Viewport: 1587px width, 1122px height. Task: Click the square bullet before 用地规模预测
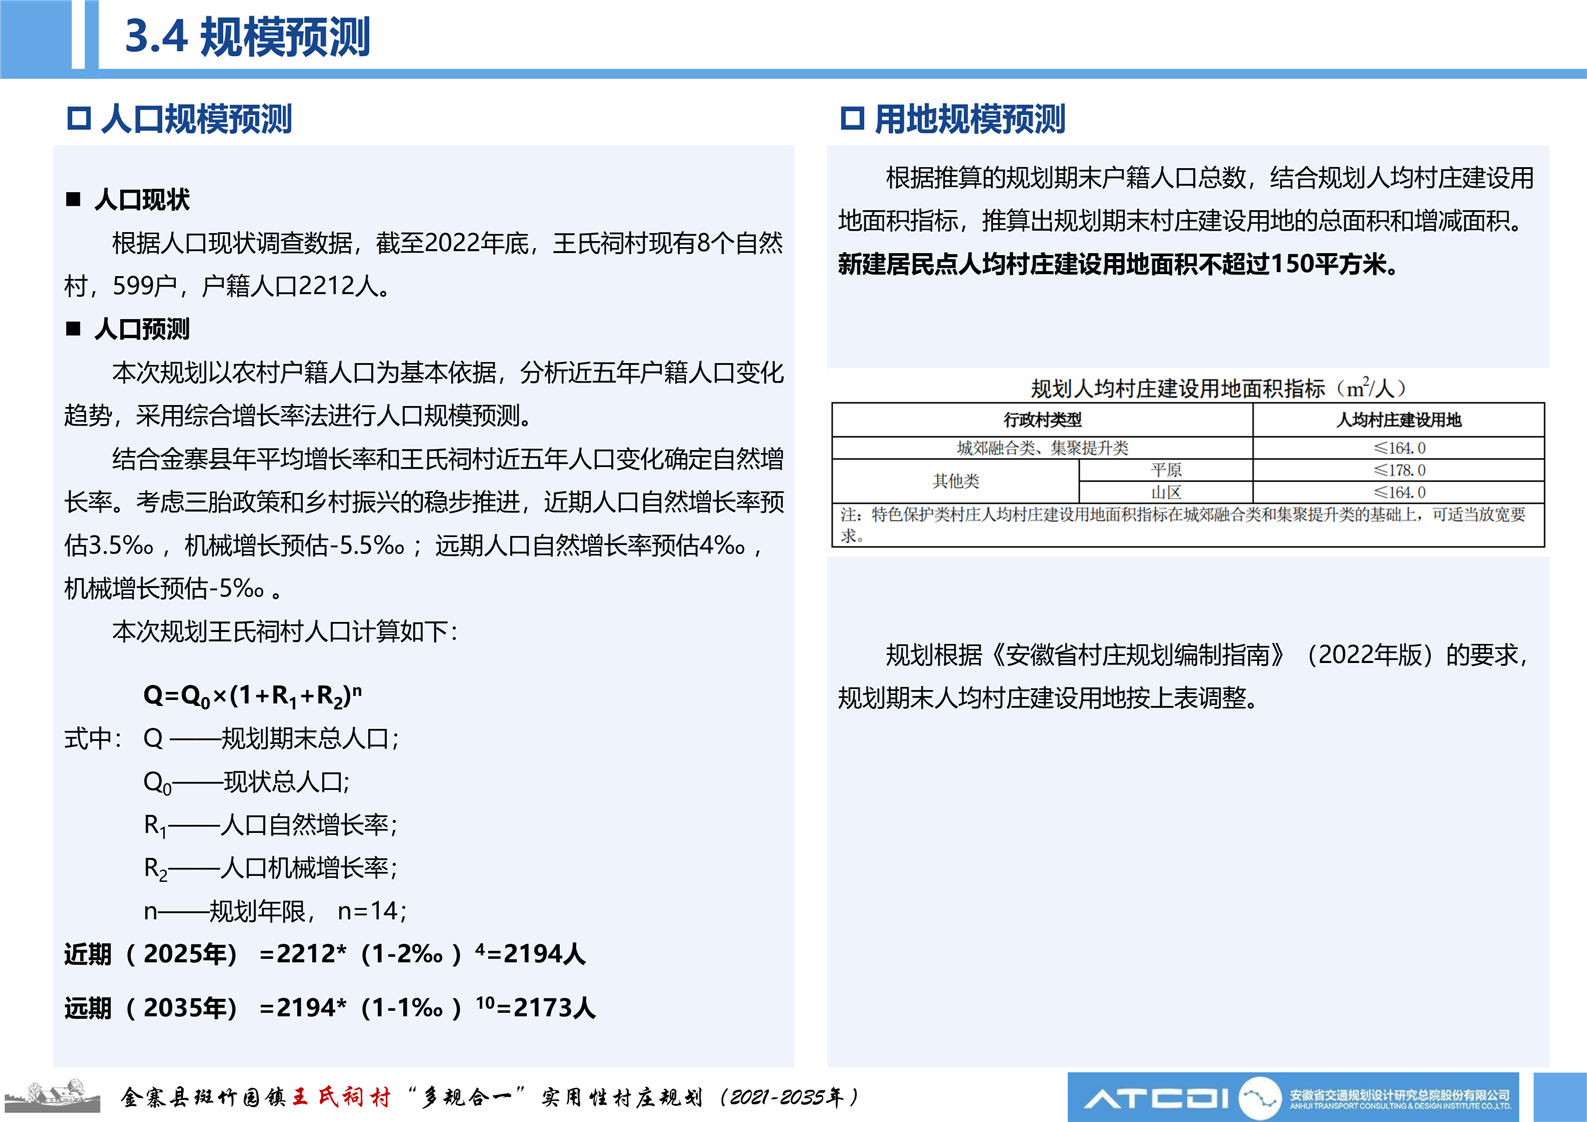[852, 119]
